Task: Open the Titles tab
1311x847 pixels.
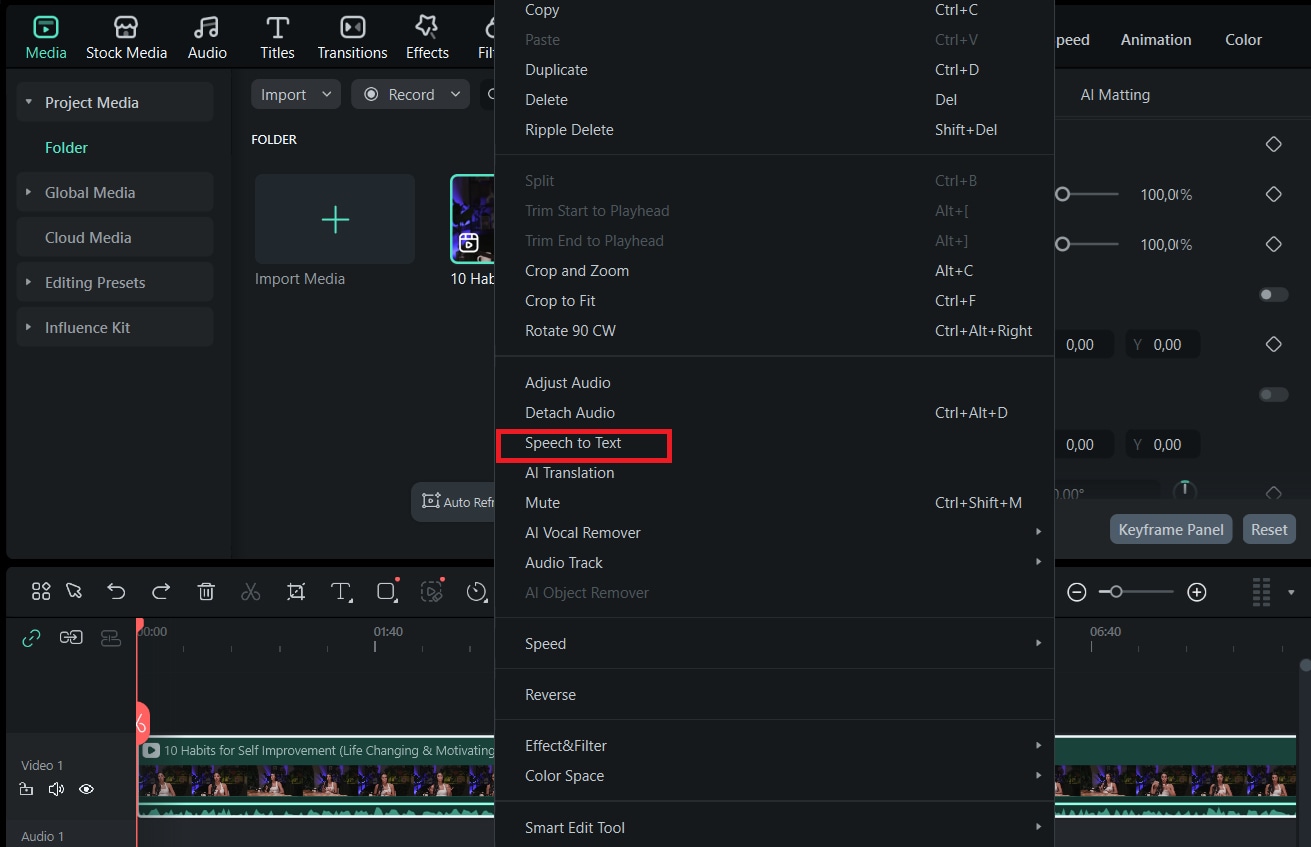Action: [x=277, y=38]
